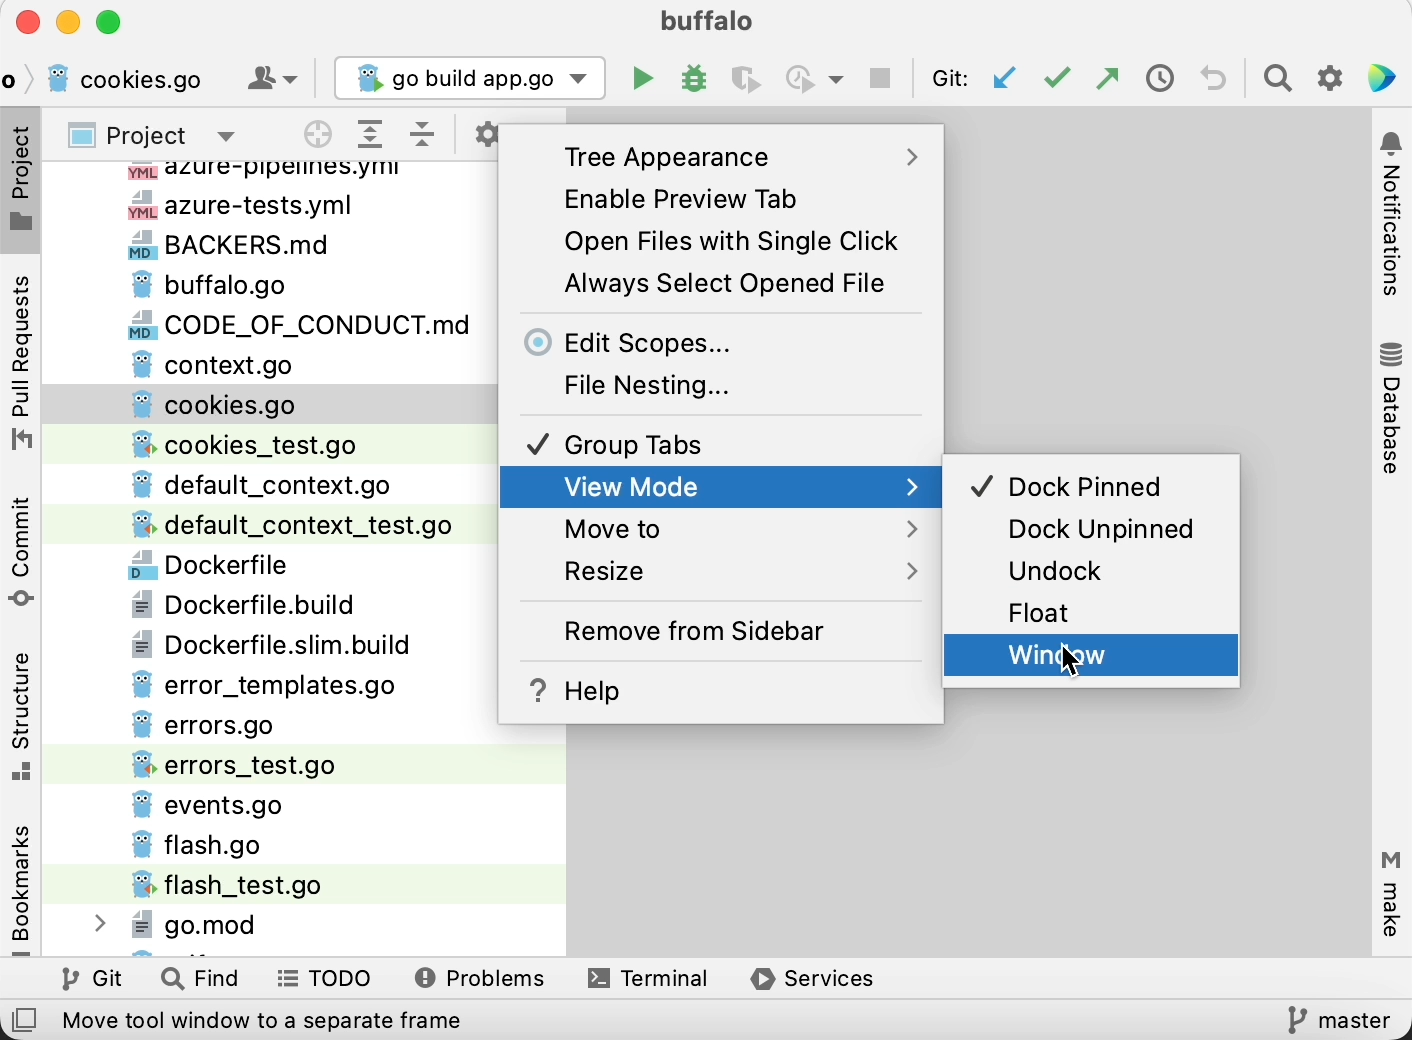The width and height of the screenshot is (1412, 1040).
Task: Open run configuration dropdown go build app.go
Action: point(471,79)
